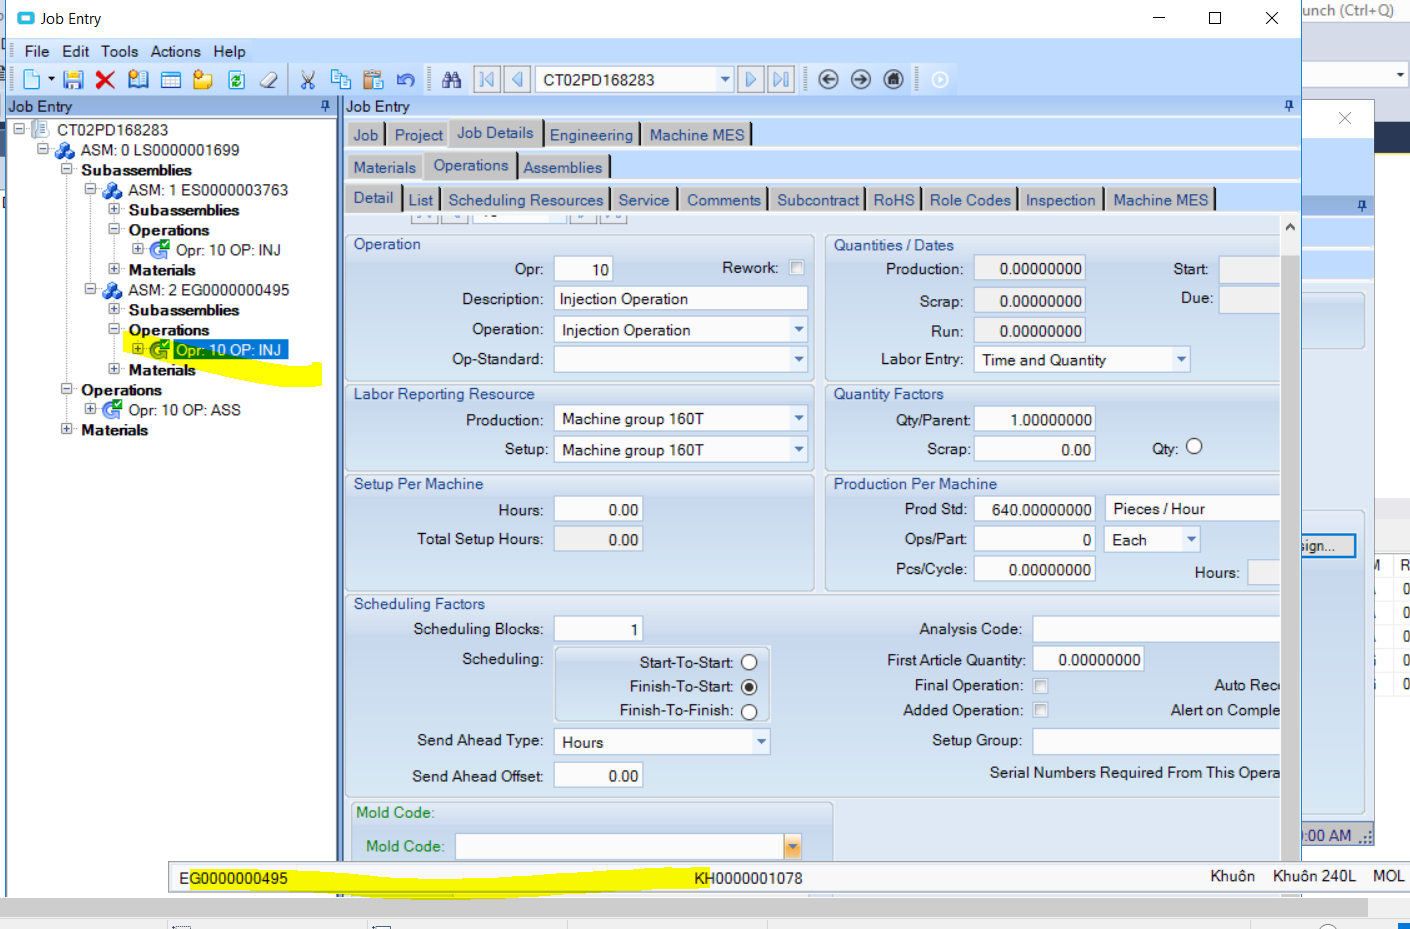This screenshot has width=1410, height=929.
Task: Select the red Delete (X) toolbar icon
Action: click(105, 79)
